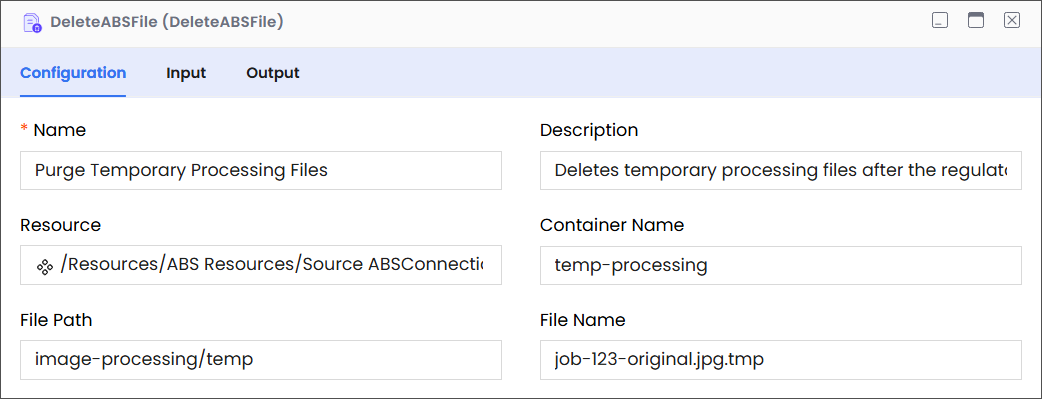Close the DeleteABSFile dialog
The height and width of the screenshot is (399, 1042).
click(1011, 21)
